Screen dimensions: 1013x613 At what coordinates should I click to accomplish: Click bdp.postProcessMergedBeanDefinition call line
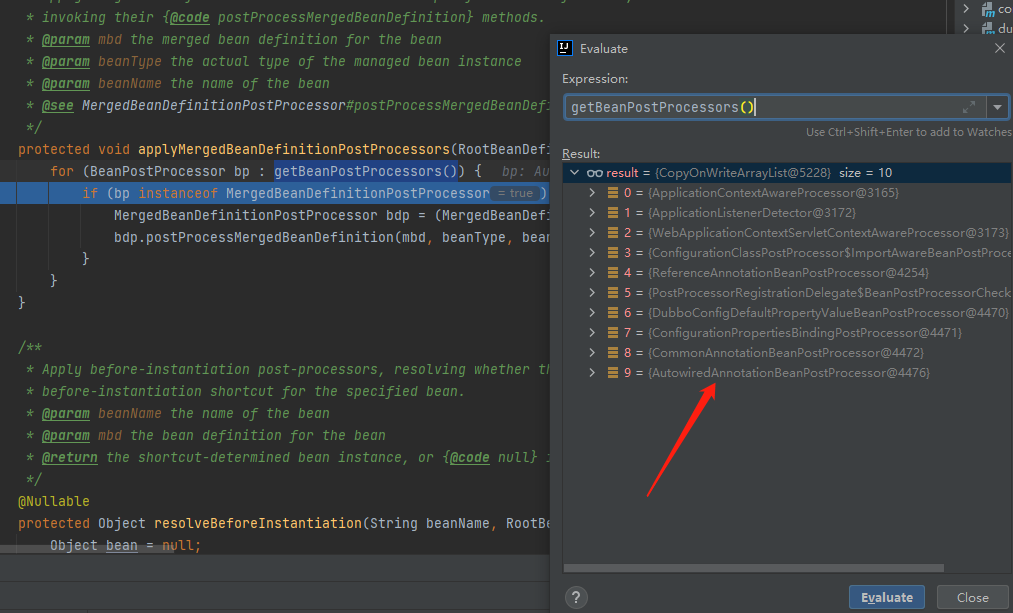(x=331, y=238)
